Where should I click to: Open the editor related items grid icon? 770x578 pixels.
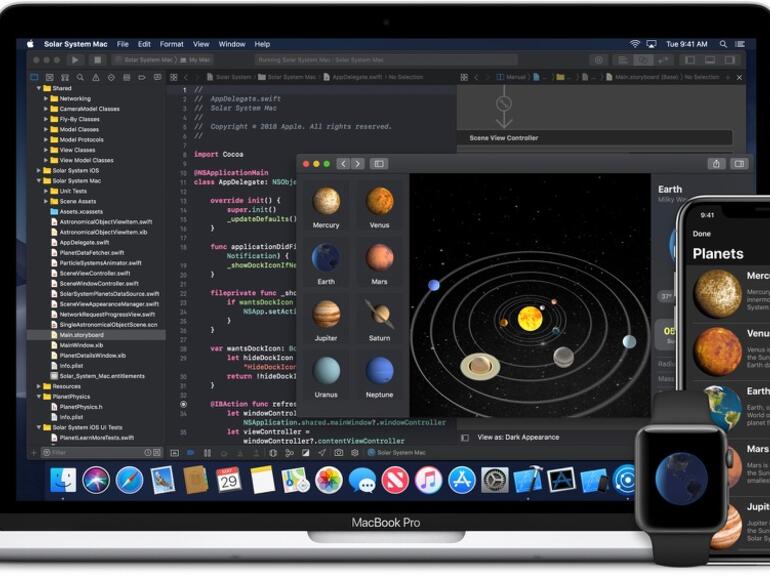(x=173, y=77)
